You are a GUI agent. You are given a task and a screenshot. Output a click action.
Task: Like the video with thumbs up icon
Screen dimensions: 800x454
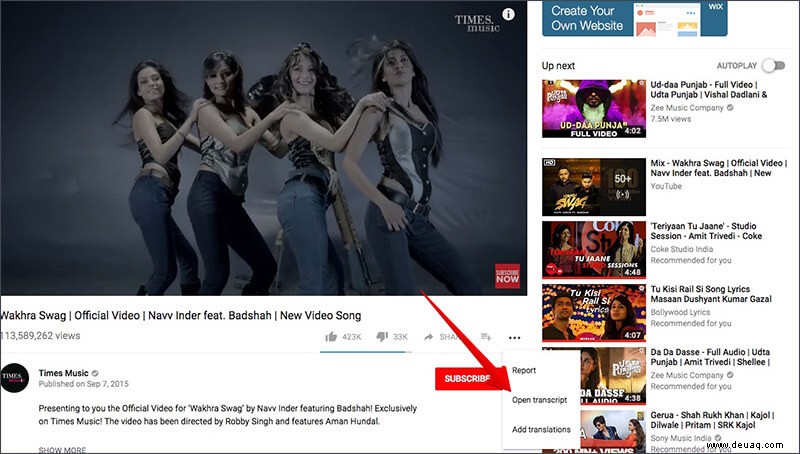coord(331,337)
